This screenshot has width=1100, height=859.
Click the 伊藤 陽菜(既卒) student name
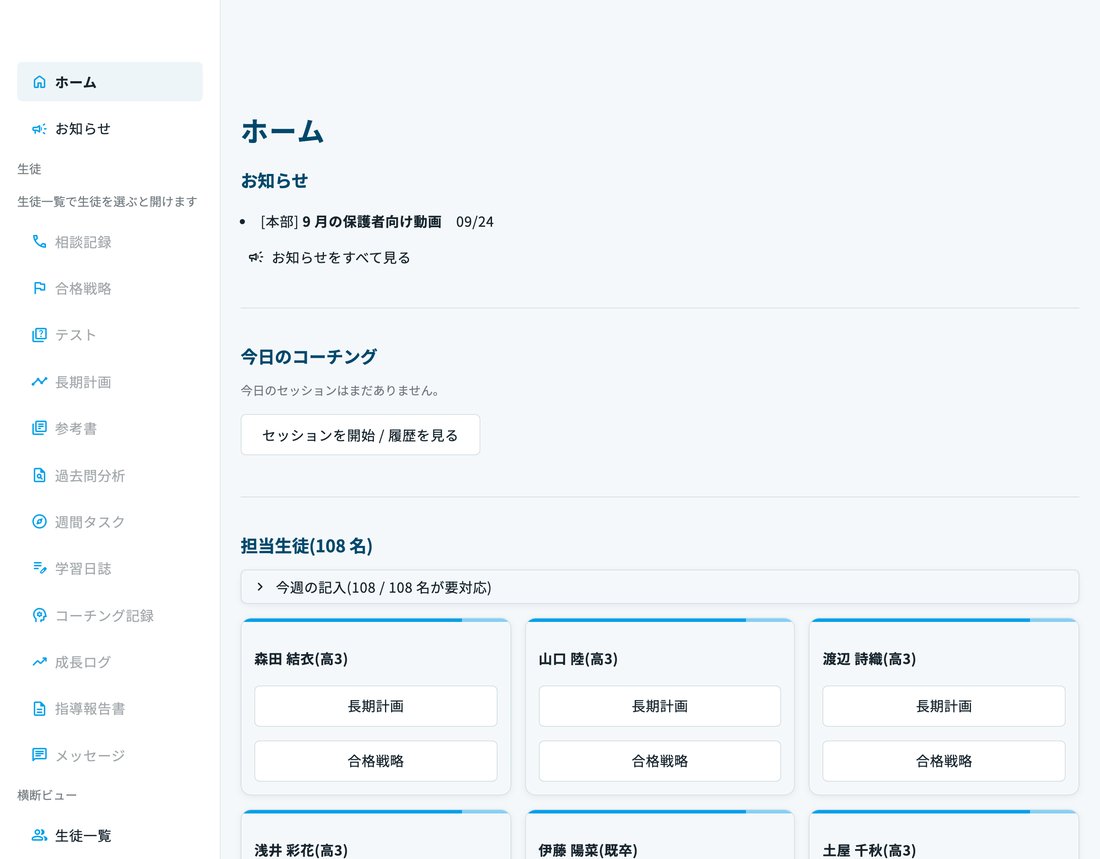coord(588,851)
